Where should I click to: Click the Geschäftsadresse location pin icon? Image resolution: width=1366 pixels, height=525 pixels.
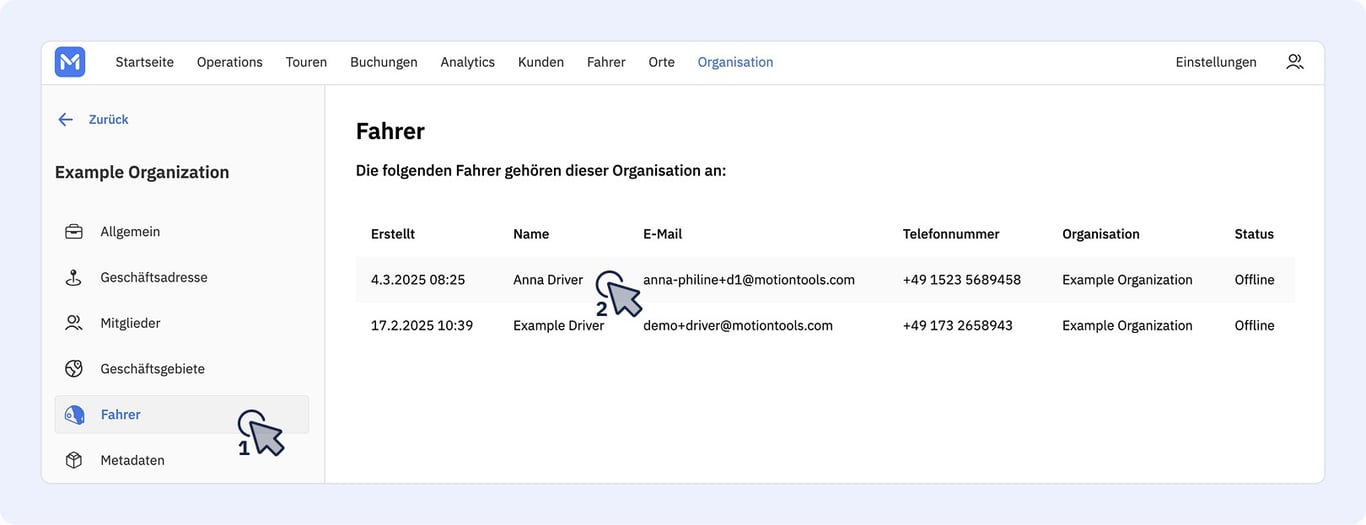(x=74, y=277)
